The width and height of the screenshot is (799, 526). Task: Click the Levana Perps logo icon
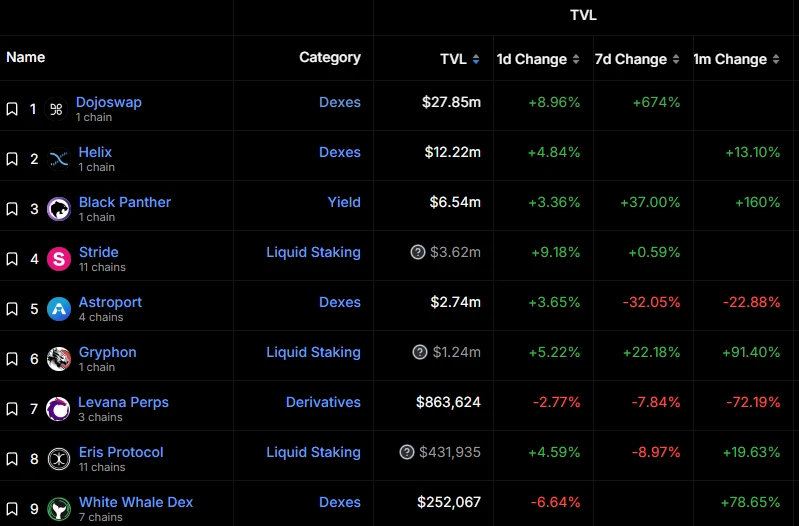point(59,409)
